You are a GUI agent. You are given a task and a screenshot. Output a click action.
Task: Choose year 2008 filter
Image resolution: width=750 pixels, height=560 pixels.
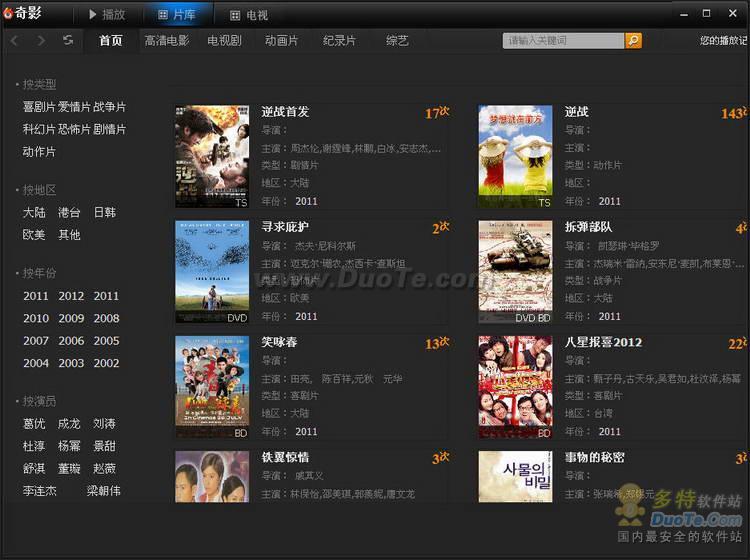[x=106, y=318]
